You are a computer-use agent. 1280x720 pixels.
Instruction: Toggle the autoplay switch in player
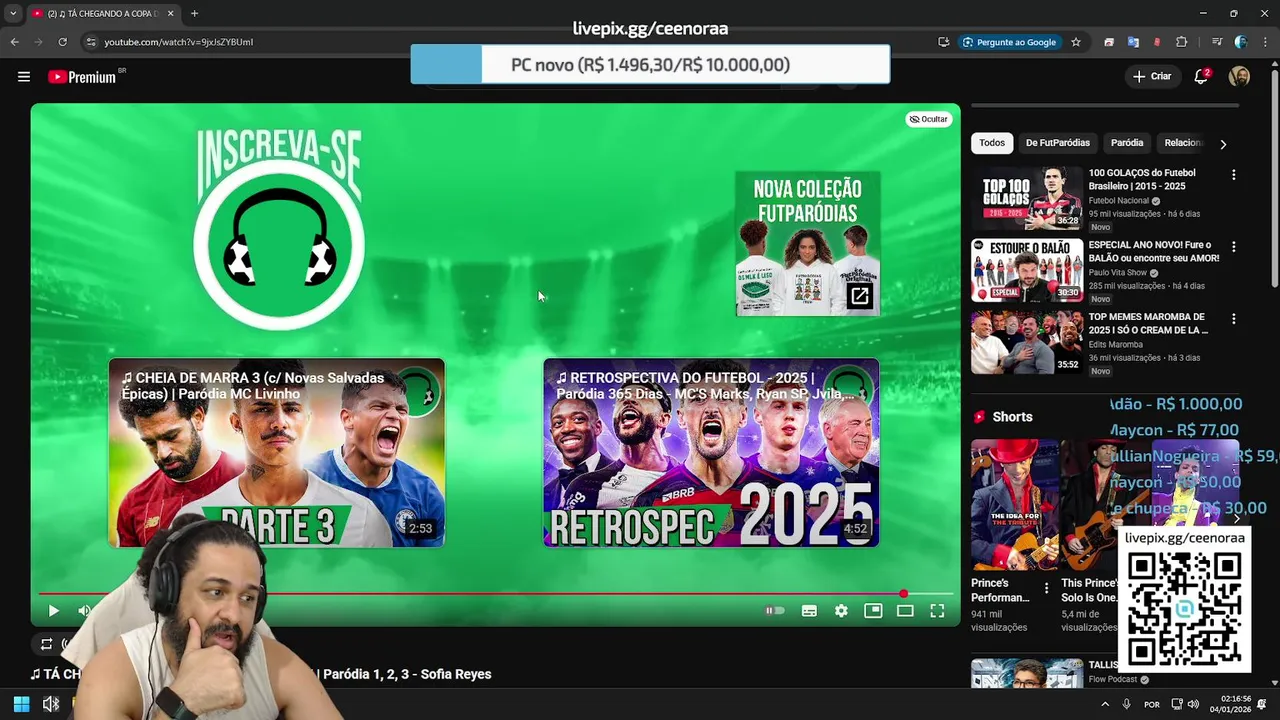[775, 611]
